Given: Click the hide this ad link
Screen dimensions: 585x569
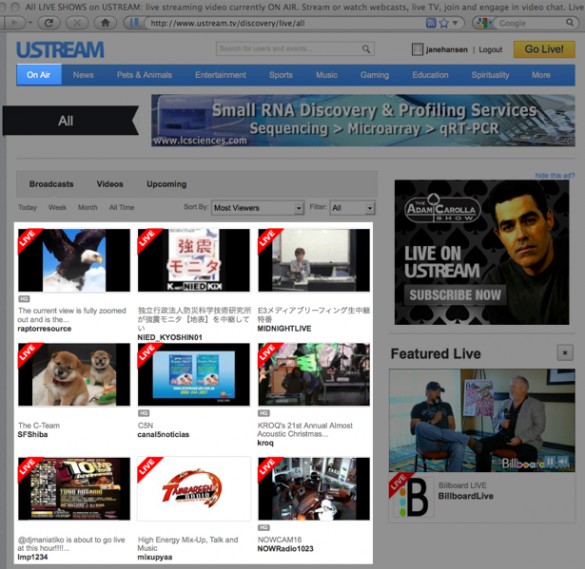Looking at the screenshot, I should [x=555, y=175].
